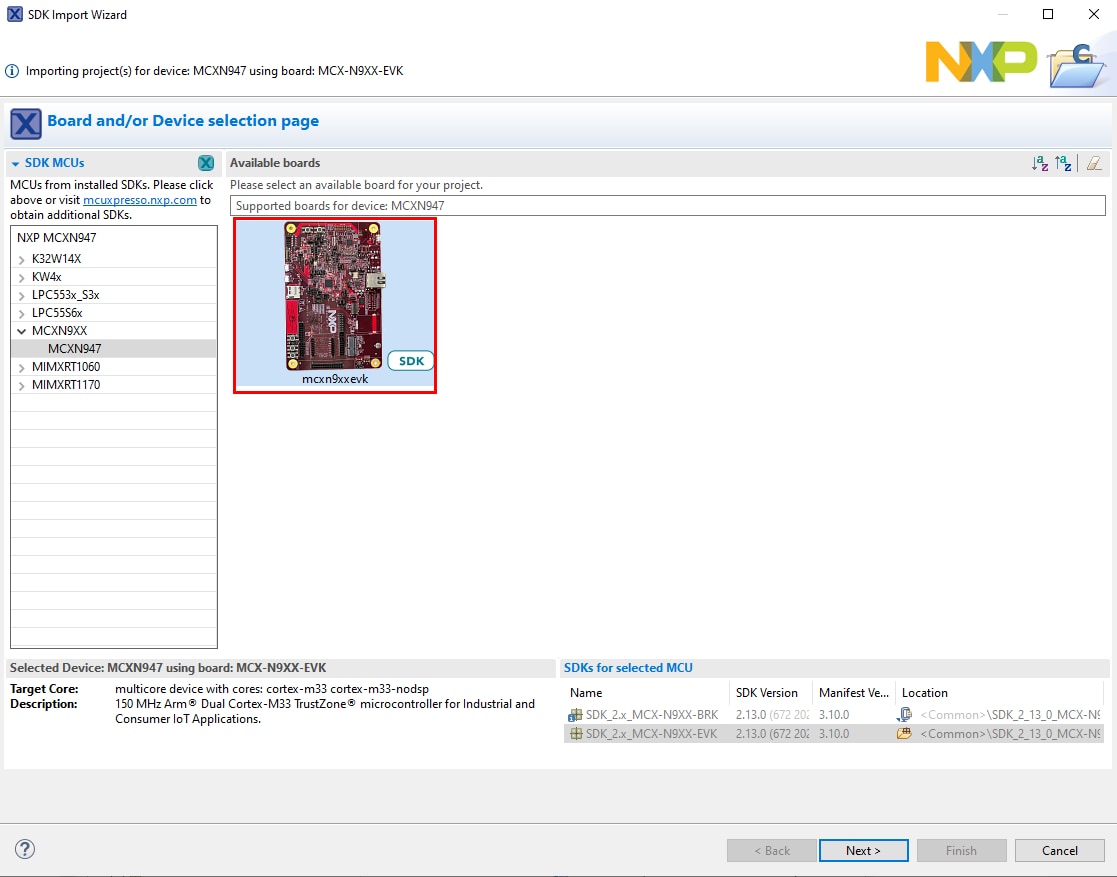The width and height of the screenshot is (1117, 877).
Task: Click the eraser clear-filter icon
Action: [1094, 163]
